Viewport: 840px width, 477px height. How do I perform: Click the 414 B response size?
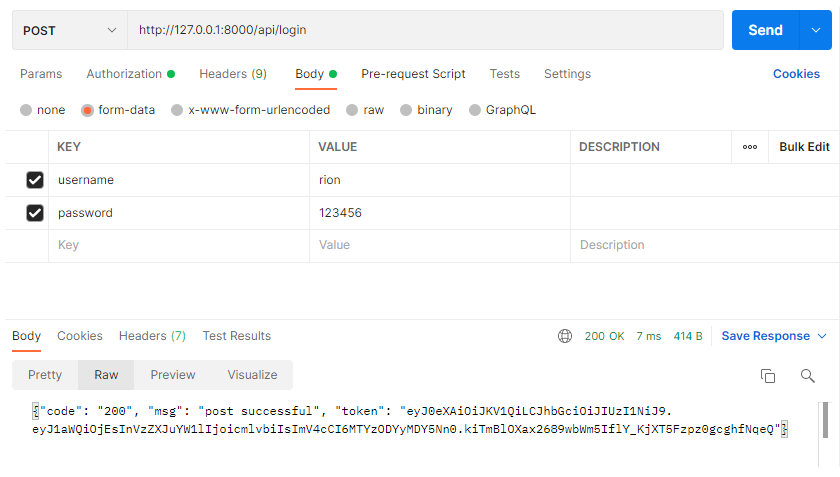click(688, 336)
